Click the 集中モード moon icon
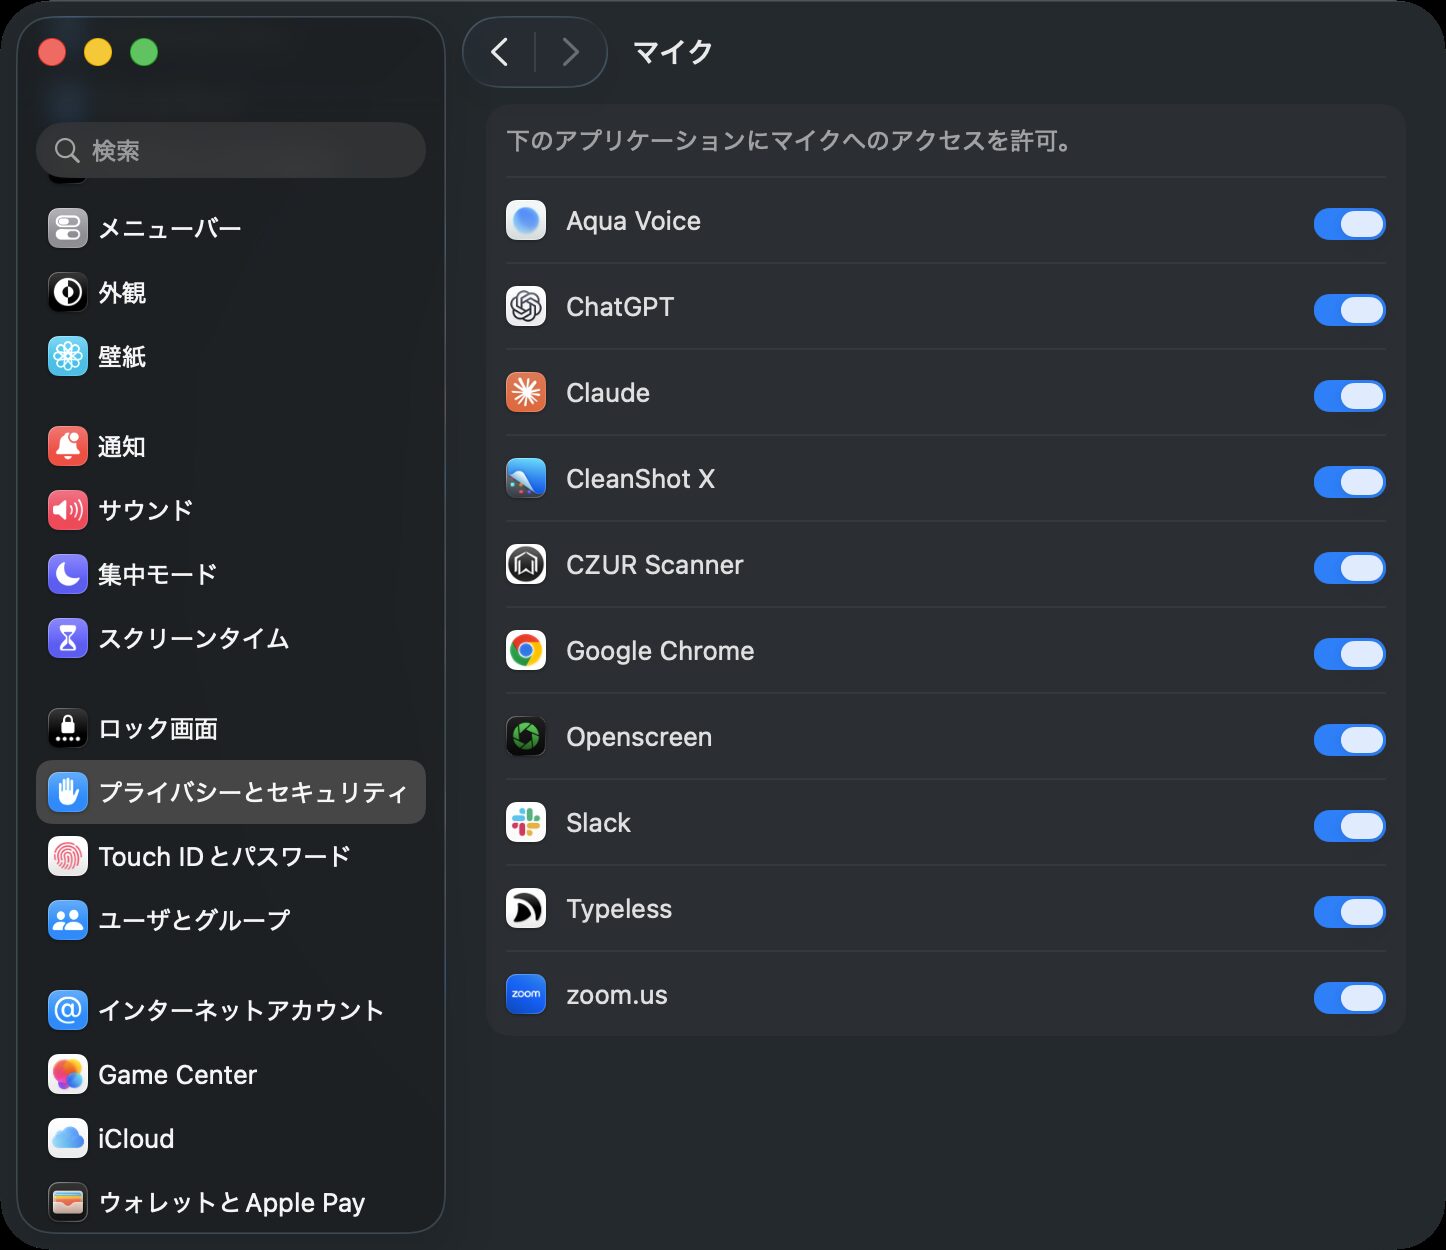Image resolution: width=1446 pixels, height=1250 pixels. point(68,574)
